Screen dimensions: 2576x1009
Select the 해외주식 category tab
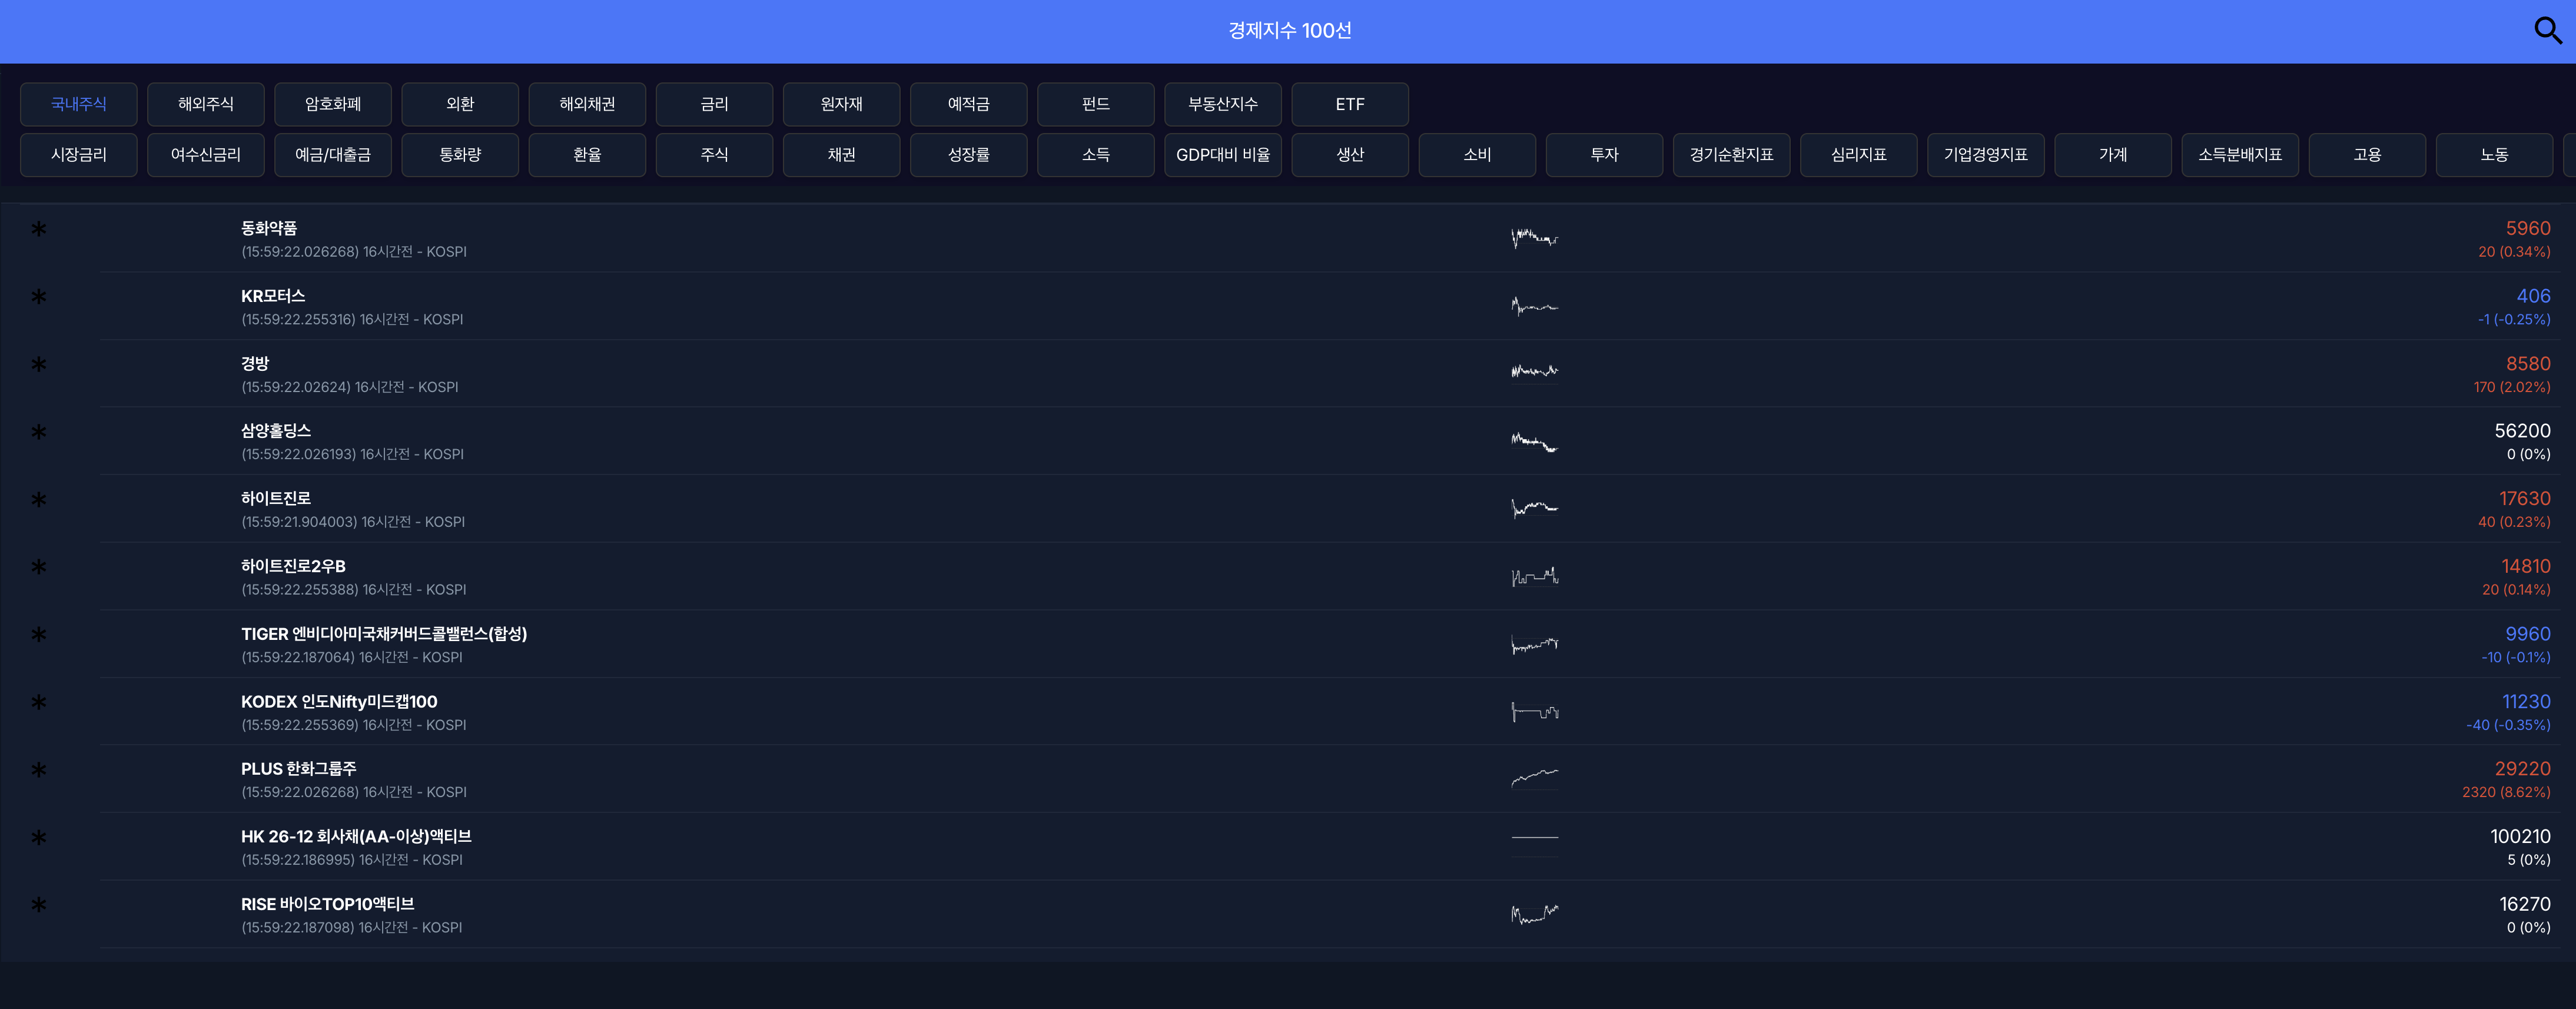click(x=205, y=104)
